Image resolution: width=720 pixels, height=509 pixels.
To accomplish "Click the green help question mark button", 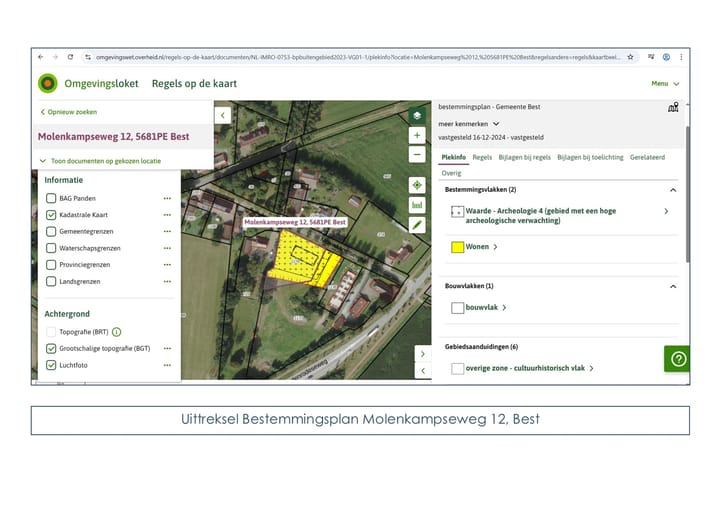I will point(677,358).
